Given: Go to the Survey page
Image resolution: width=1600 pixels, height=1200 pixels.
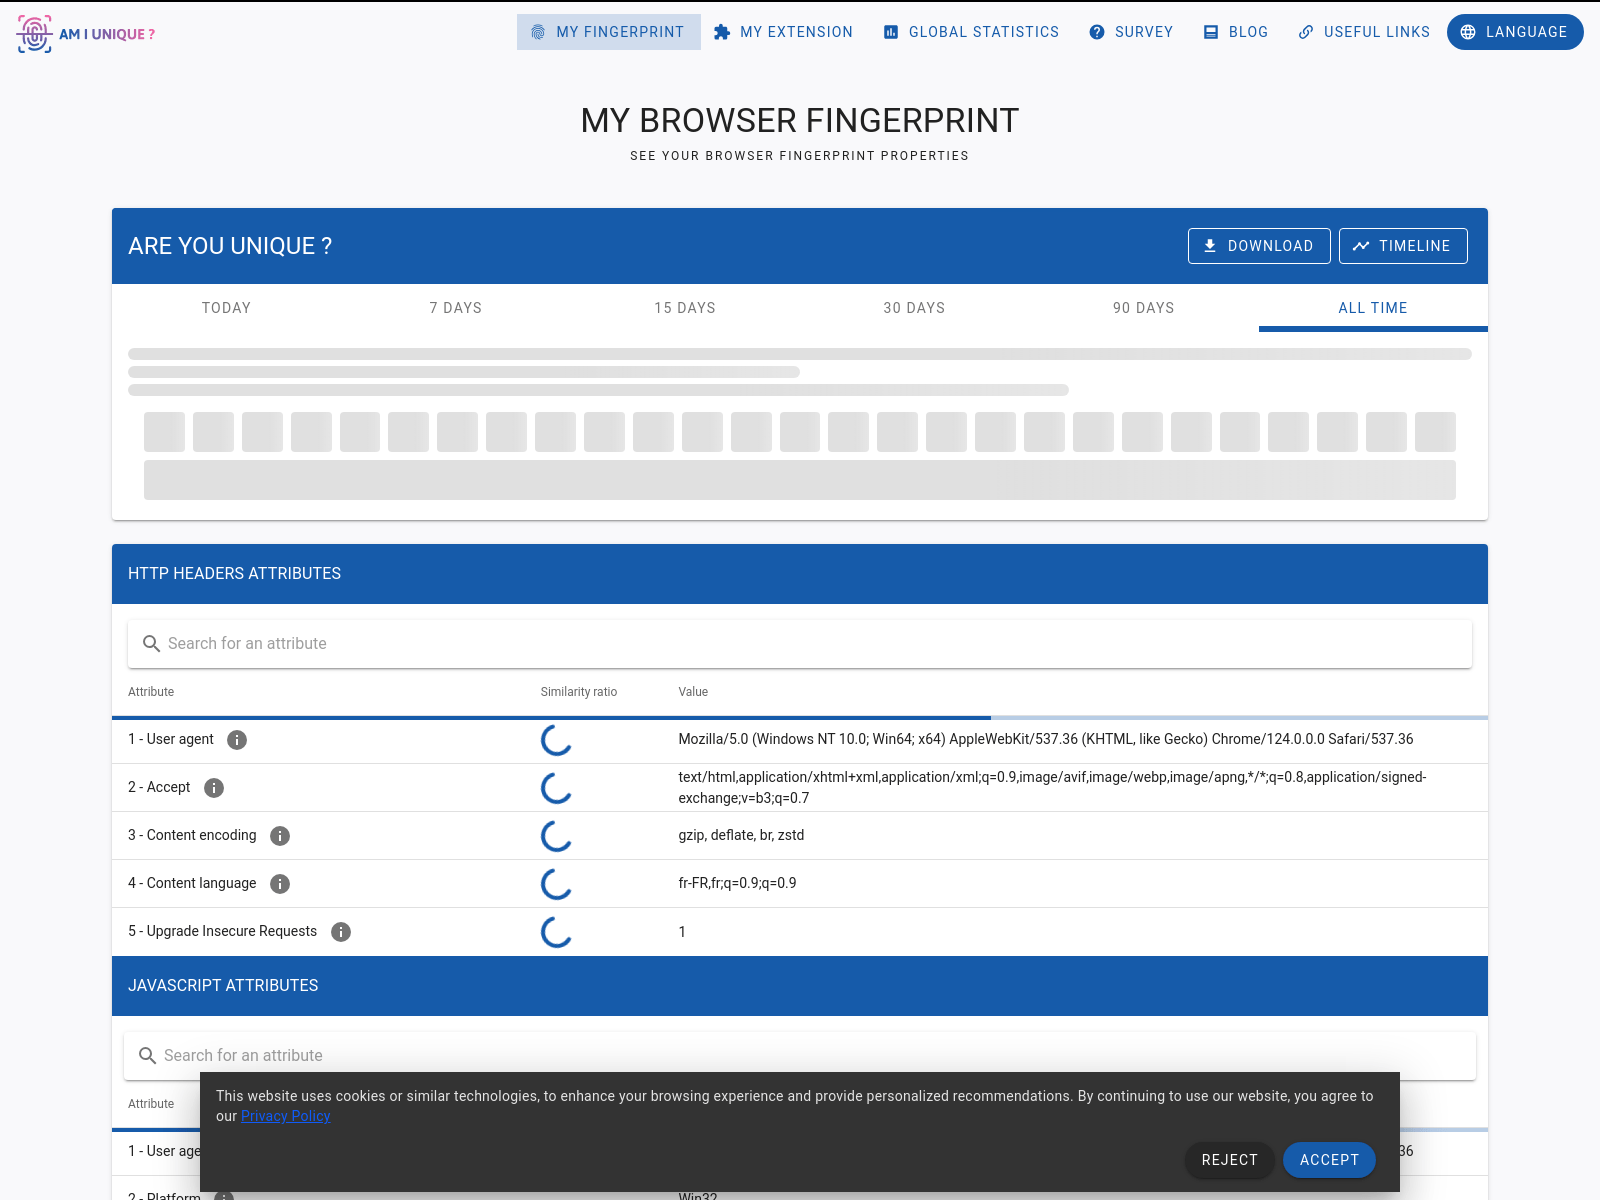Looking at the screenshot, I should coord(1131,32).
